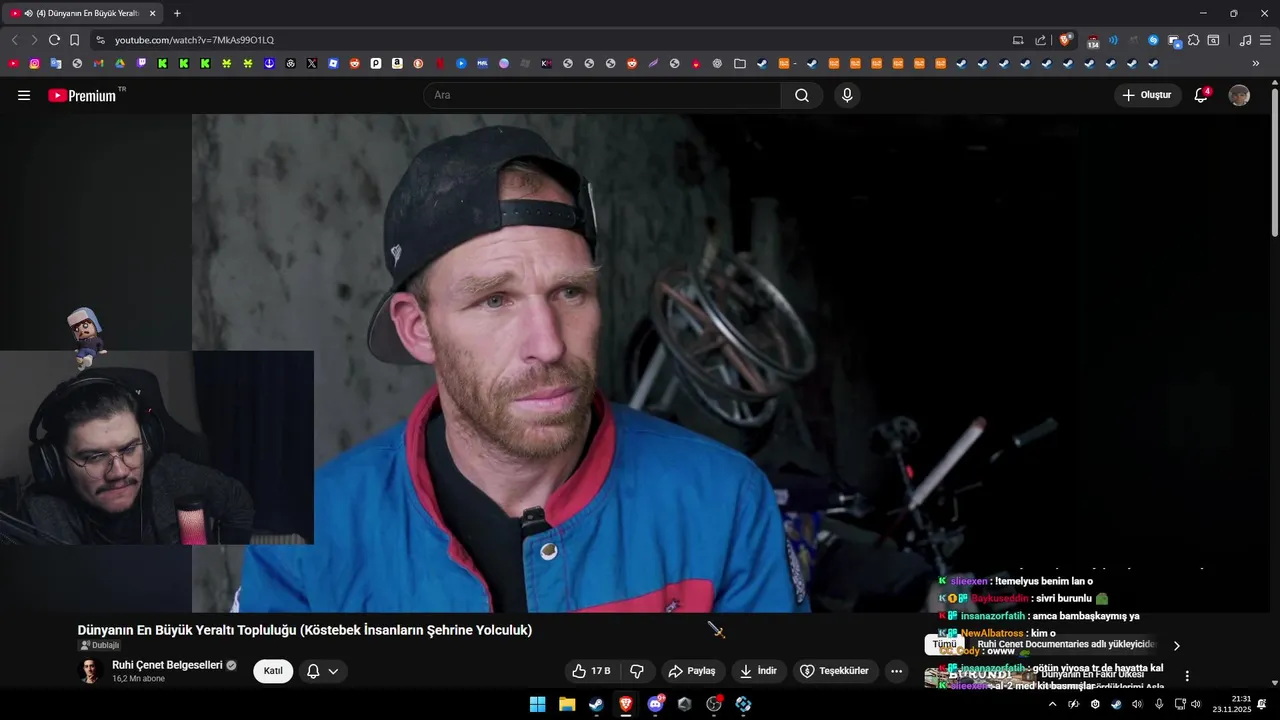Image resolution: width=1280 pixels, height=720 pixels.
Task: Open the Instagram bookmark
Action: point(35,63)
